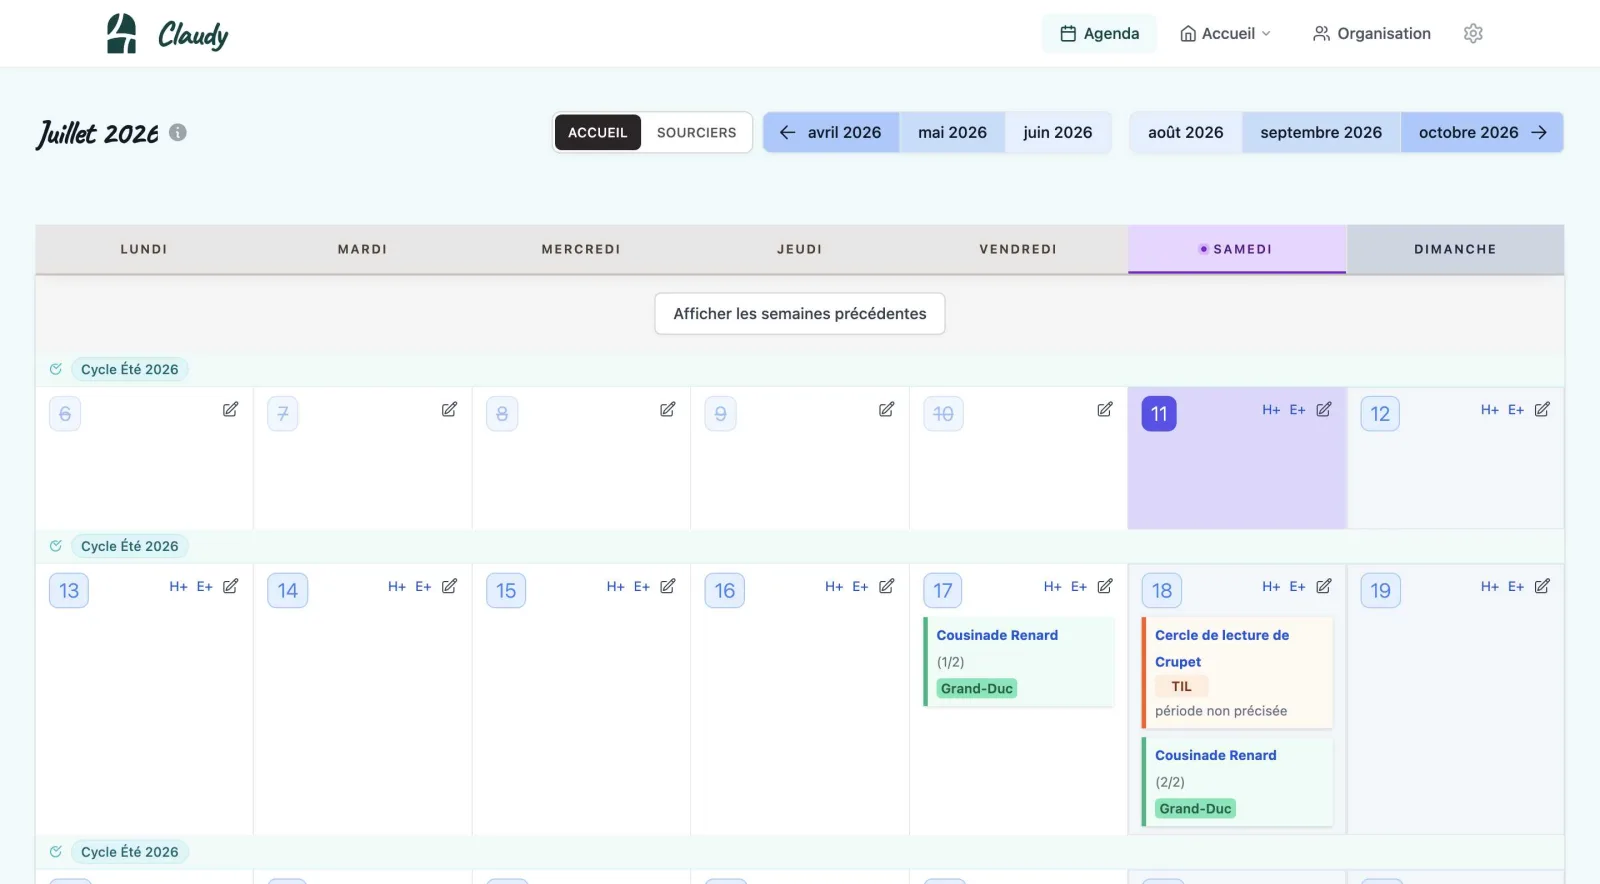Go back to avril 2026
The width and height of the screenshot is (1600, 884).
[x=831, y=132]
